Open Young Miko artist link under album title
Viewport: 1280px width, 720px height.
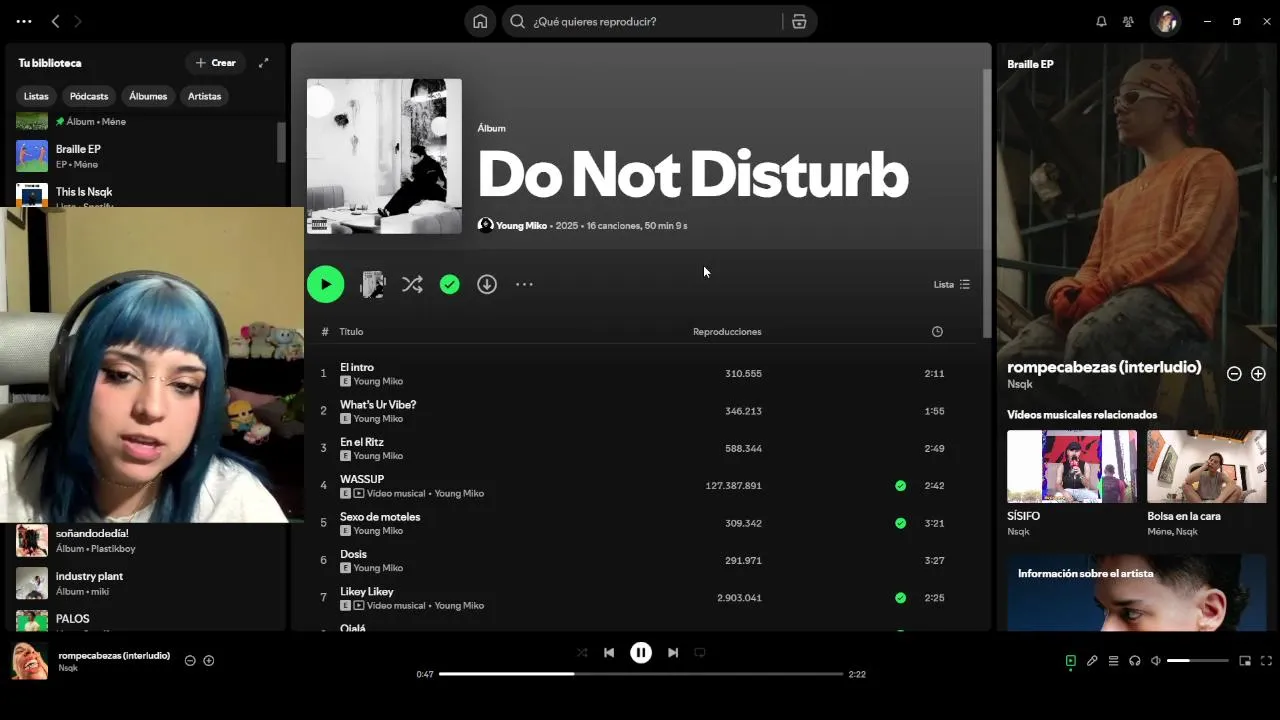tap(522, 226)
